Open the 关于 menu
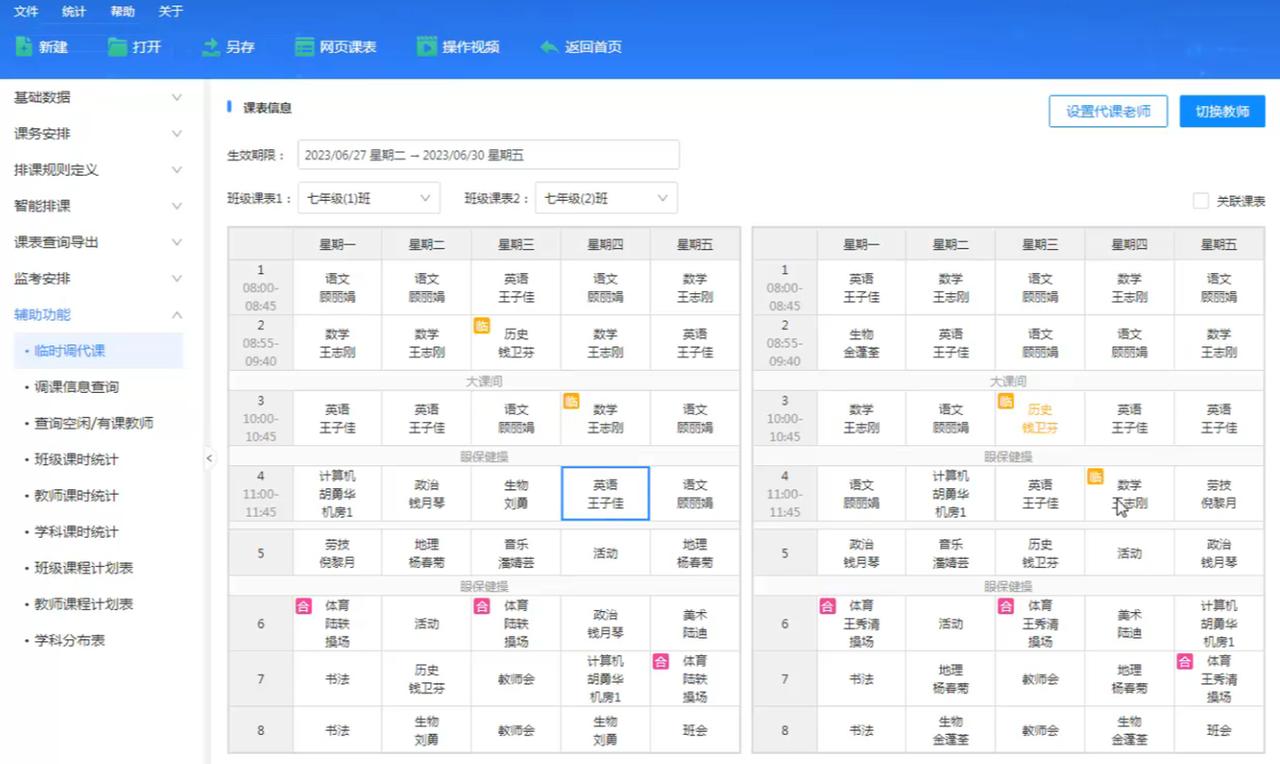Image resolution: width=1280 pixels, height=764 pixels. coord(171,12)
